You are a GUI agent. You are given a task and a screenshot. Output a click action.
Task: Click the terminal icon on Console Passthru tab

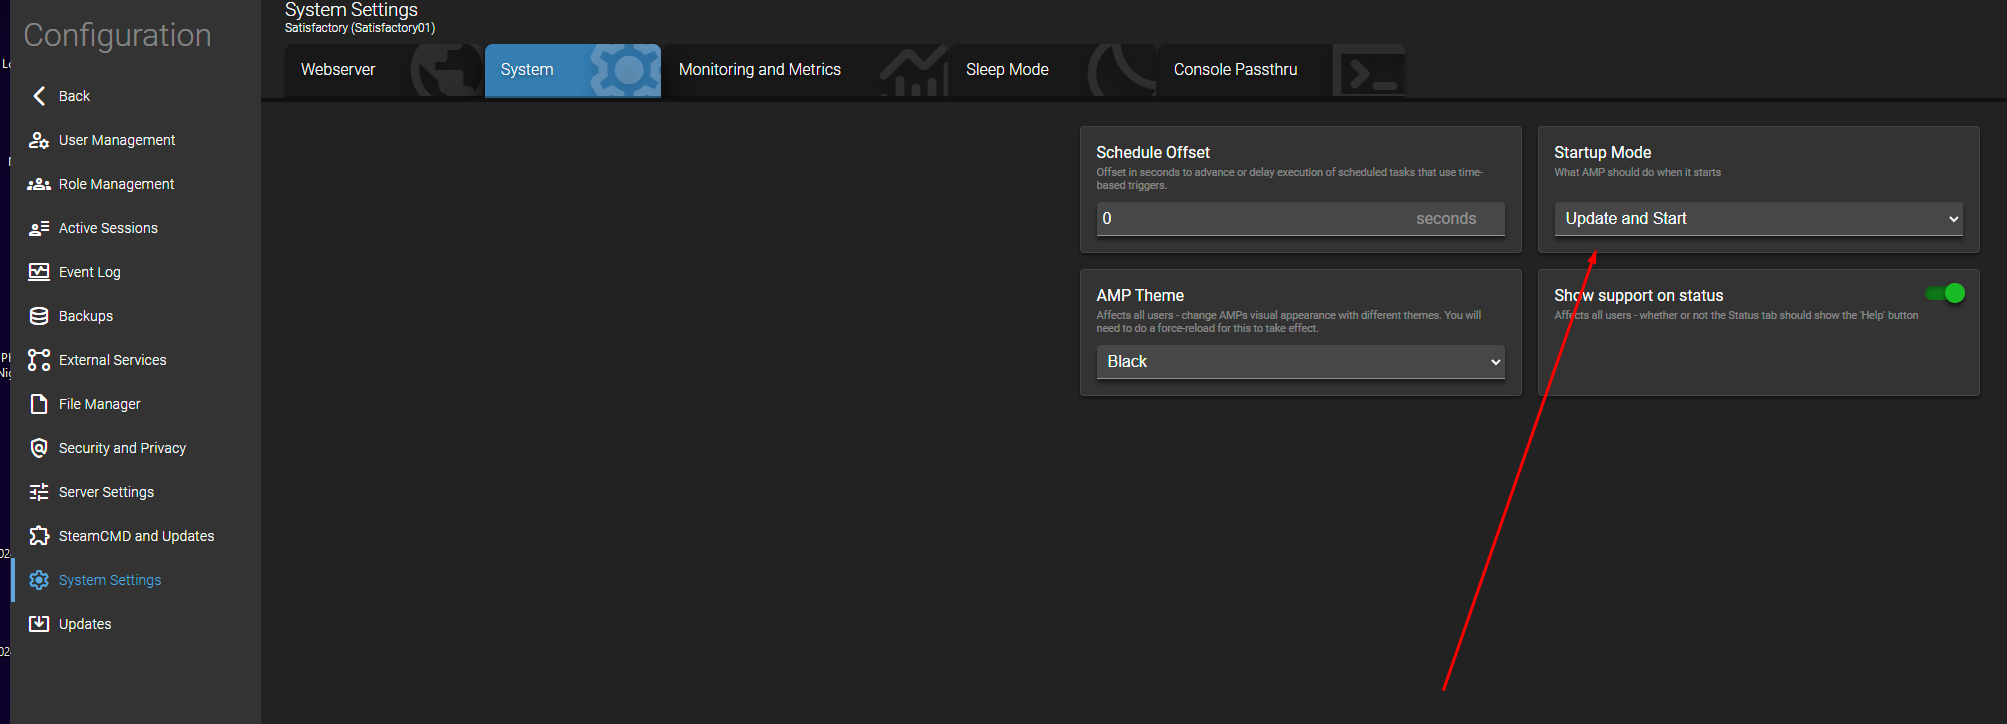(1371, 72)
